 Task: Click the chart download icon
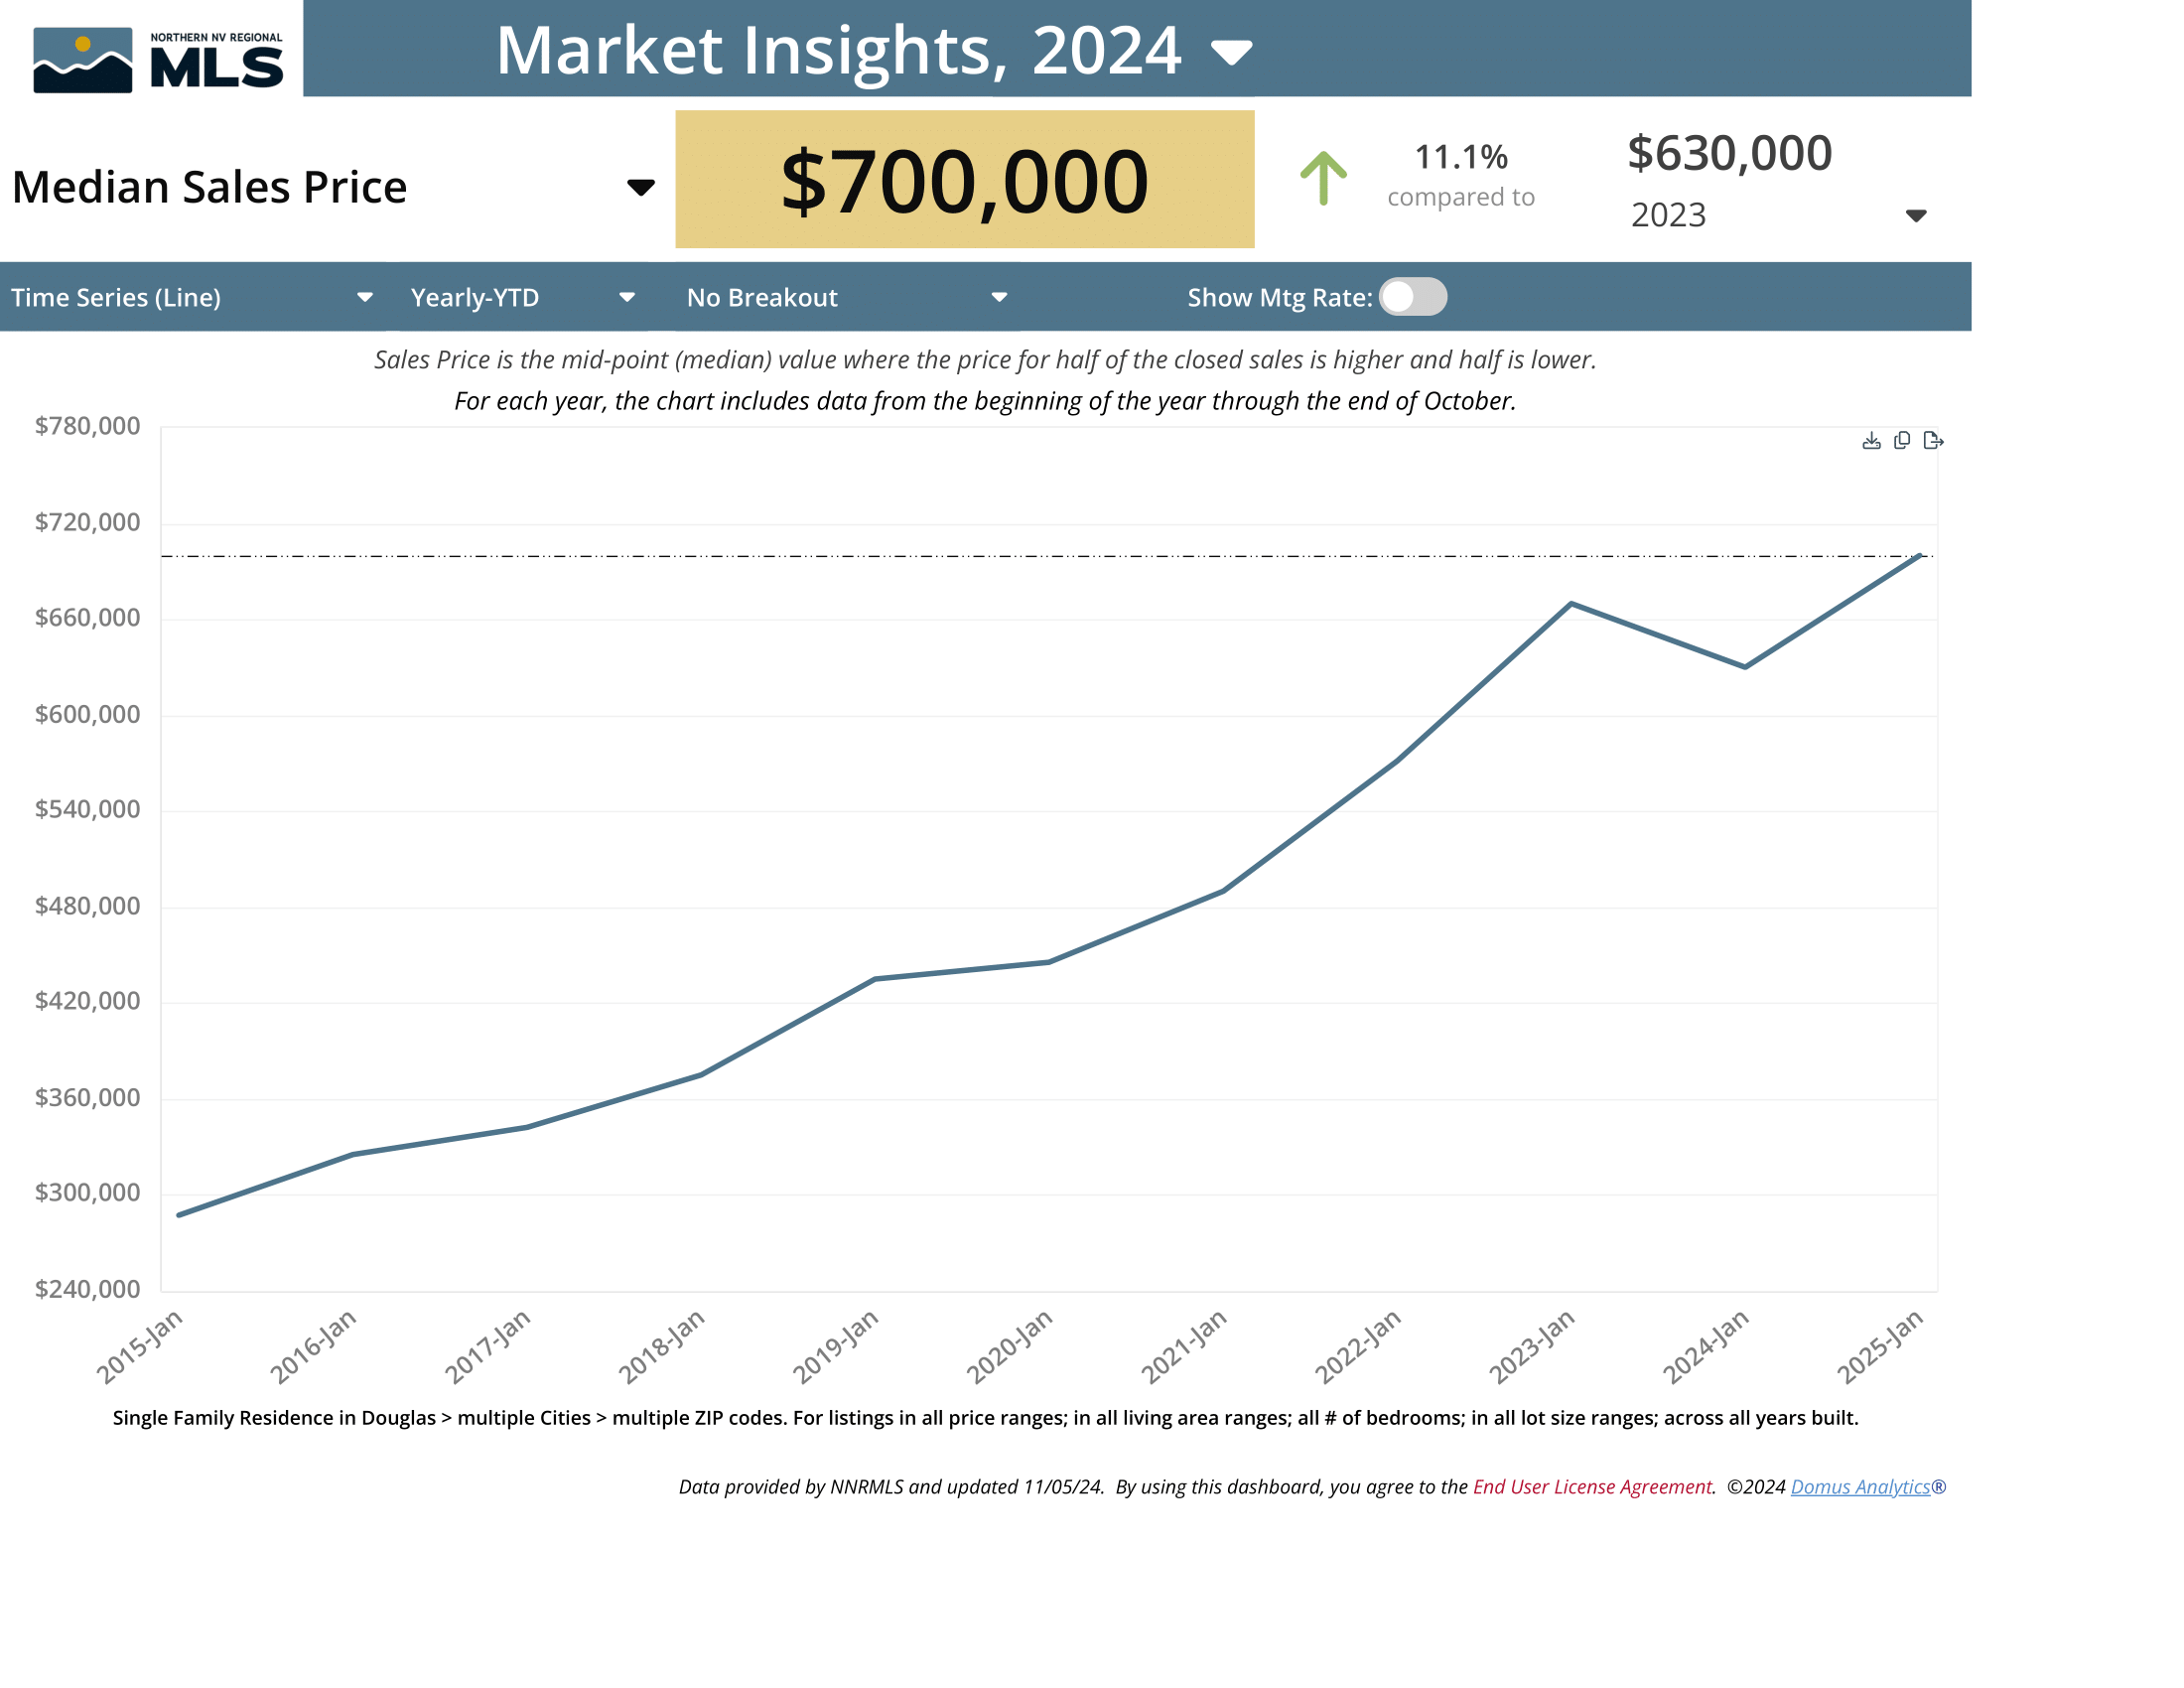[x=1871, y=441]
